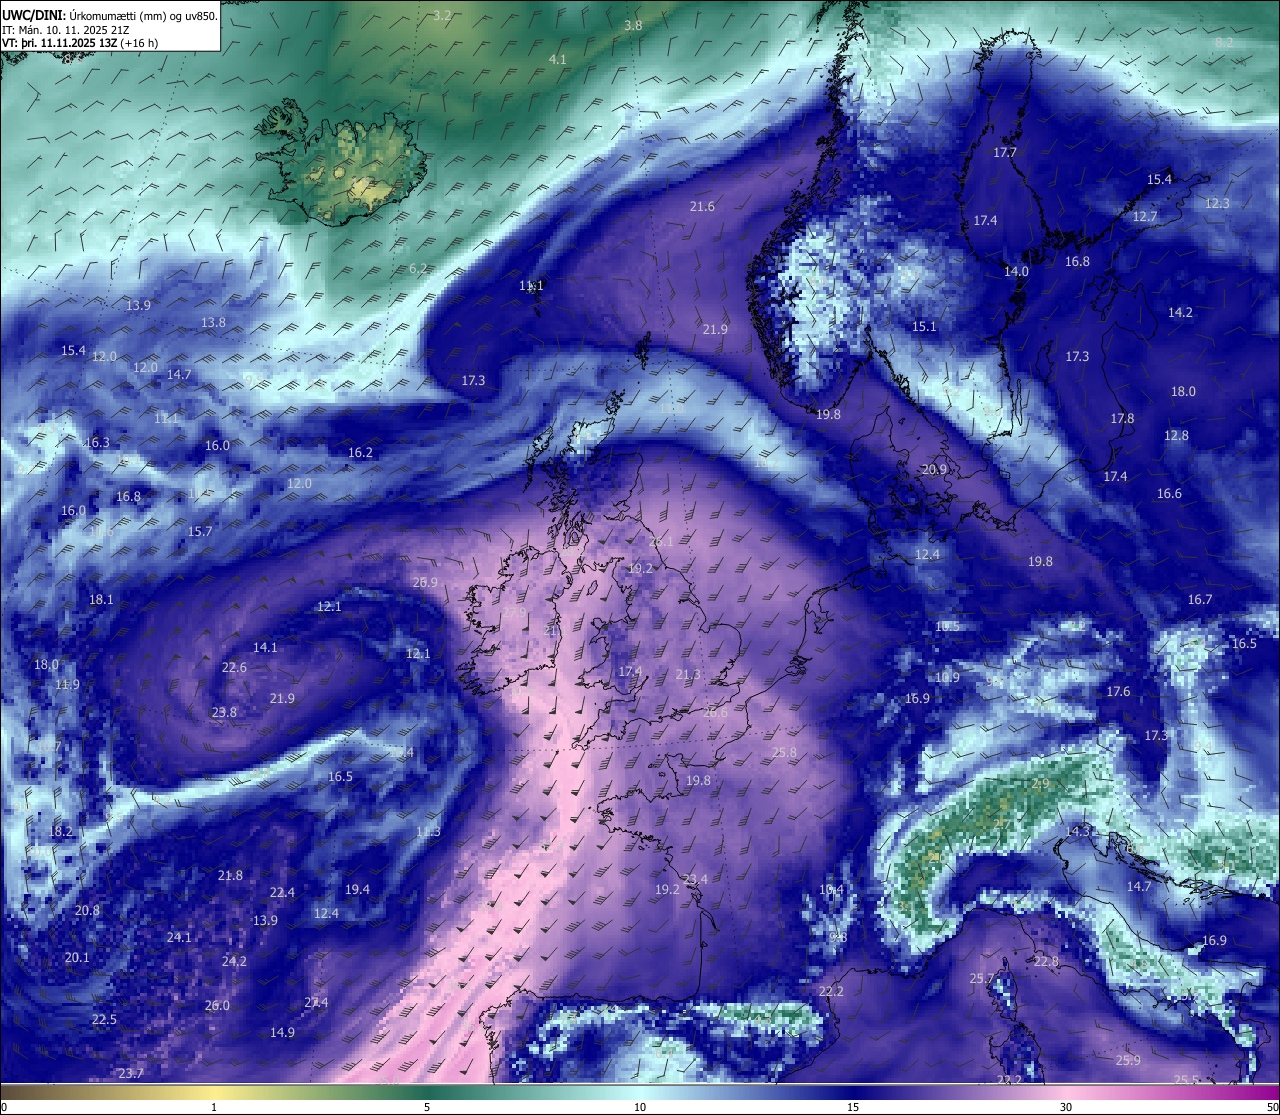Click the 17.7 value over northern Sweden
The height and width of the screenshot is (1115, 1280).
pos(1005,152)
